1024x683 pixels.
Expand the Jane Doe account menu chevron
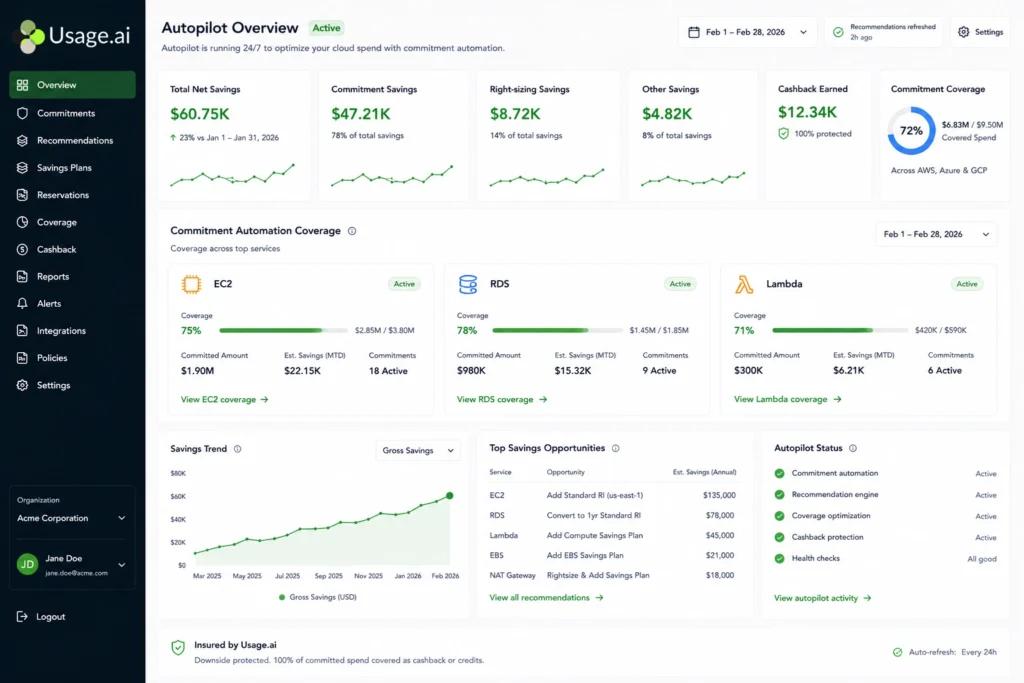click(x=121, y=565)
